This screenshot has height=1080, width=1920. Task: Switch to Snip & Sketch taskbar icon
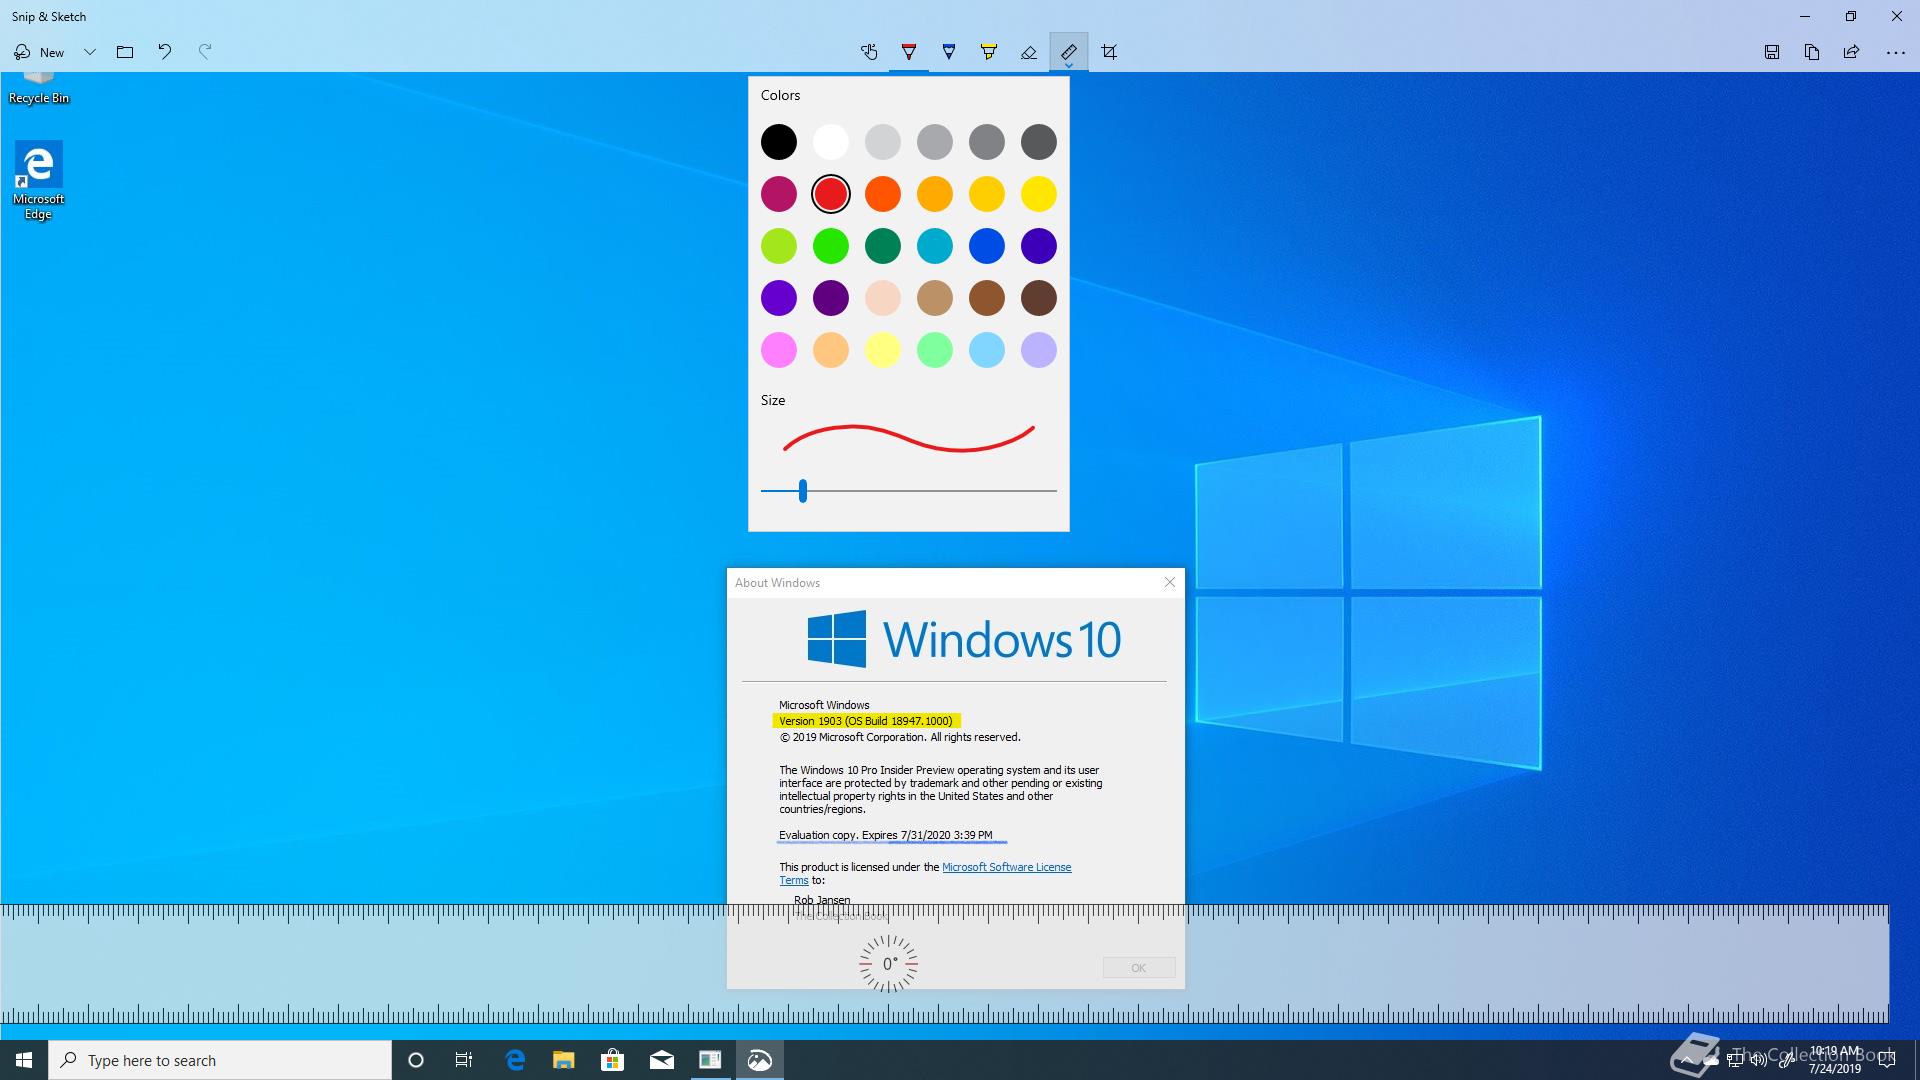pyautogui.click(x=759, y=1060)
